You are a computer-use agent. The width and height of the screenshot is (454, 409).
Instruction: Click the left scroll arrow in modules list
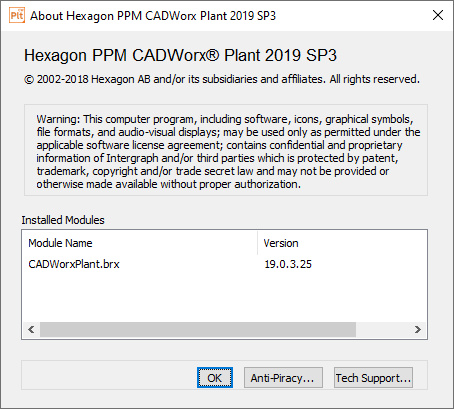(31, 329)
